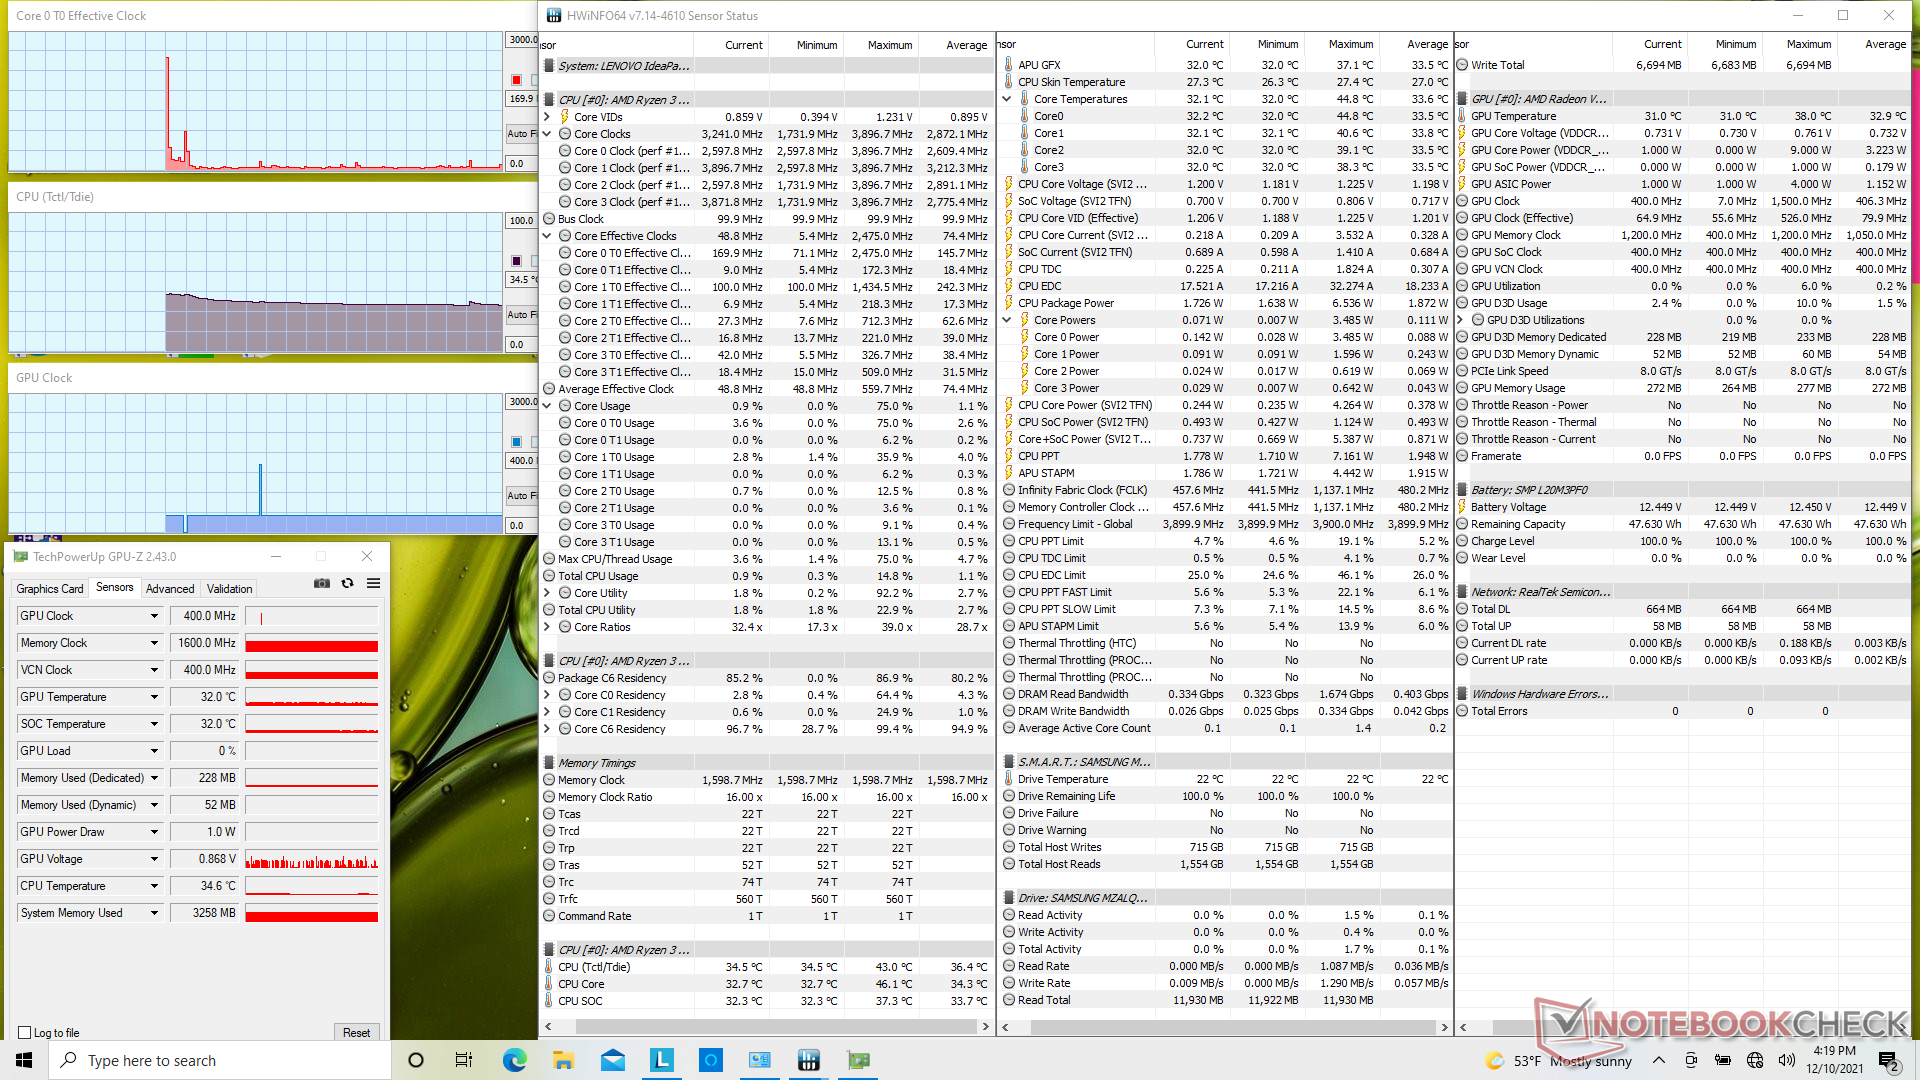
Task: Click the GPU-Z screenshot camera icon
Action: pos(322,583)
